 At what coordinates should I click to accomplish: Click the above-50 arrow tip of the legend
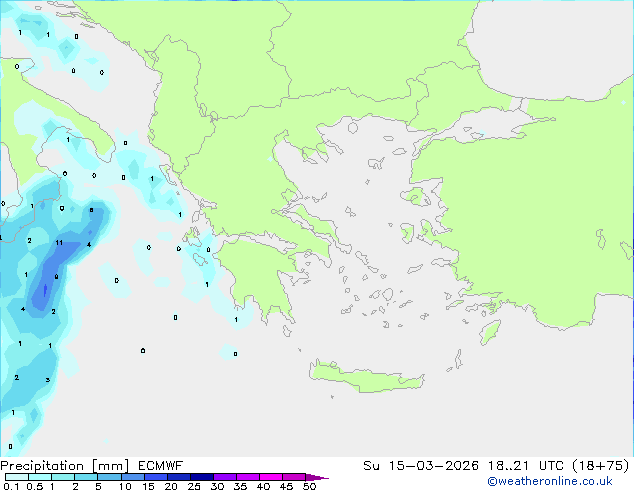pos(317,477)
